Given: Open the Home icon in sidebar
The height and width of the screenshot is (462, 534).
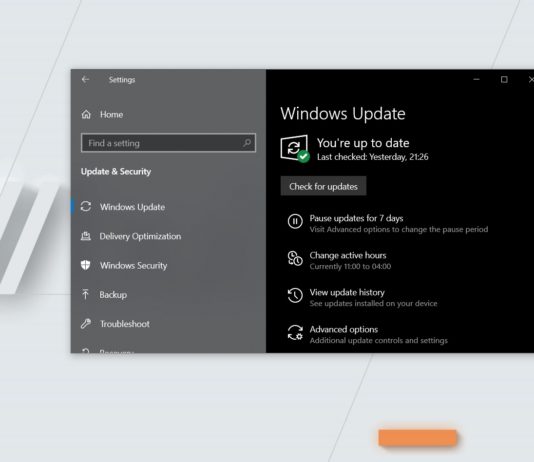Looking at the screenshot, I should click(x=86, y=114).
